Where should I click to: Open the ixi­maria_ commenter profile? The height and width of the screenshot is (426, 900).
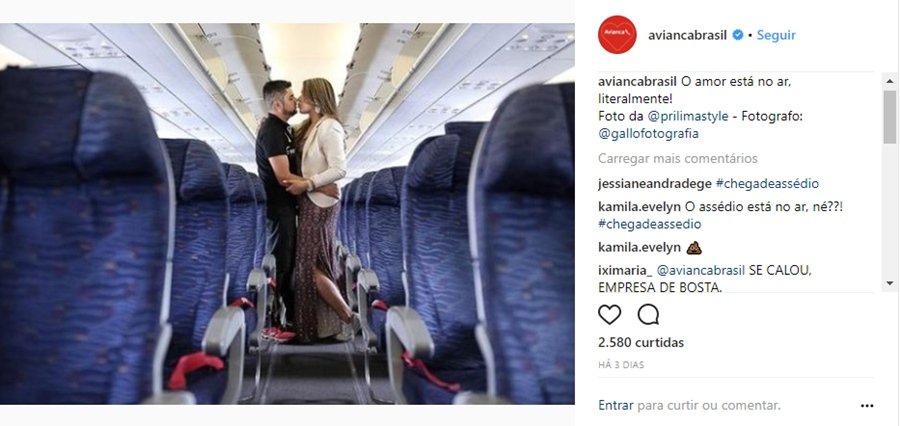(624, 270)
